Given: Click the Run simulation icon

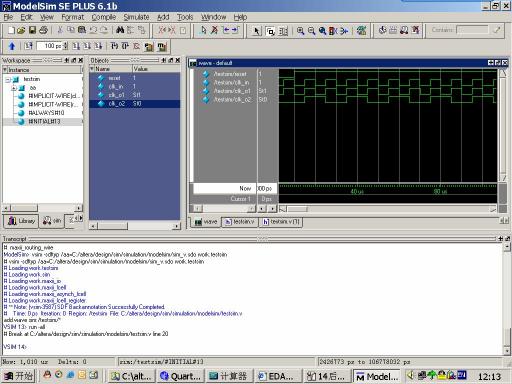Looking at the screenshot, I should coord(76,46).
